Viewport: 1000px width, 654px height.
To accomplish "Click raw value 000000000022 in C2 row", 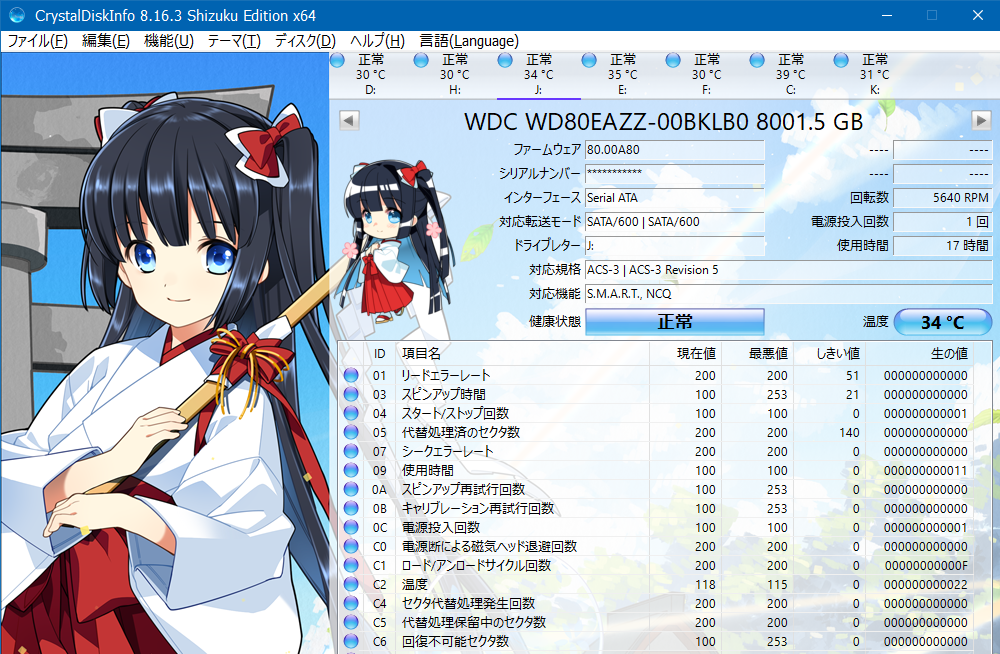I will [925, 584].
